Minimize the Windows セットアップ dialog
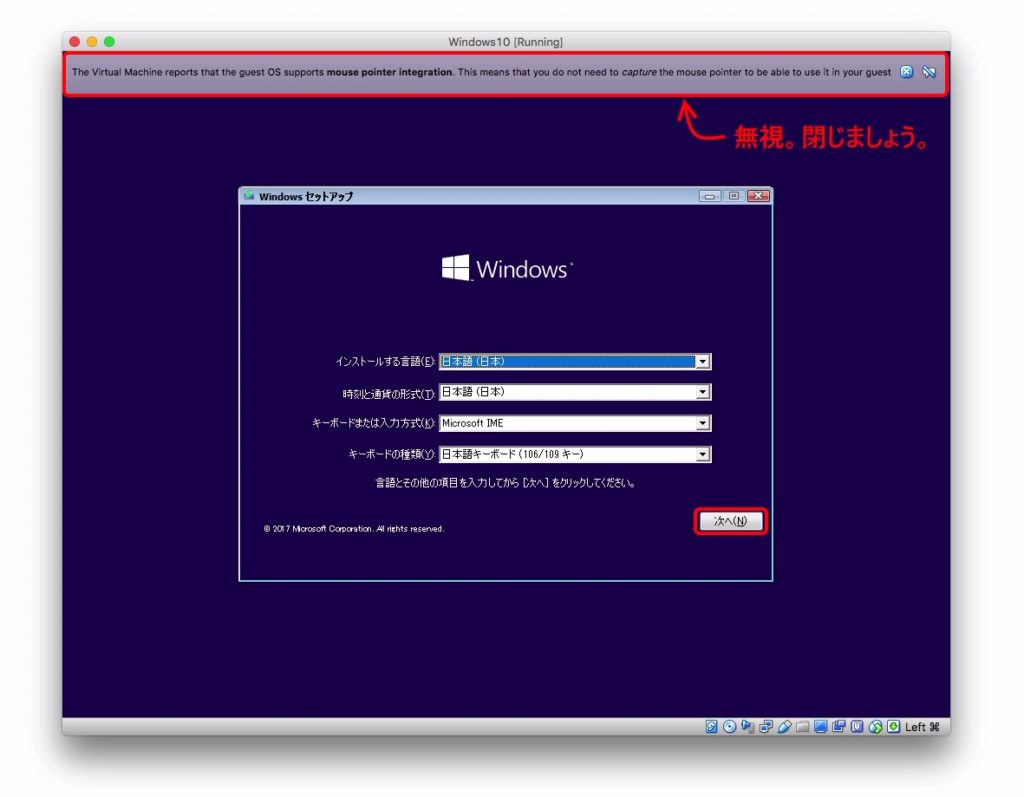Viewport: 1024px width, 797px height. pyautogui.click(x=710, y=196)
